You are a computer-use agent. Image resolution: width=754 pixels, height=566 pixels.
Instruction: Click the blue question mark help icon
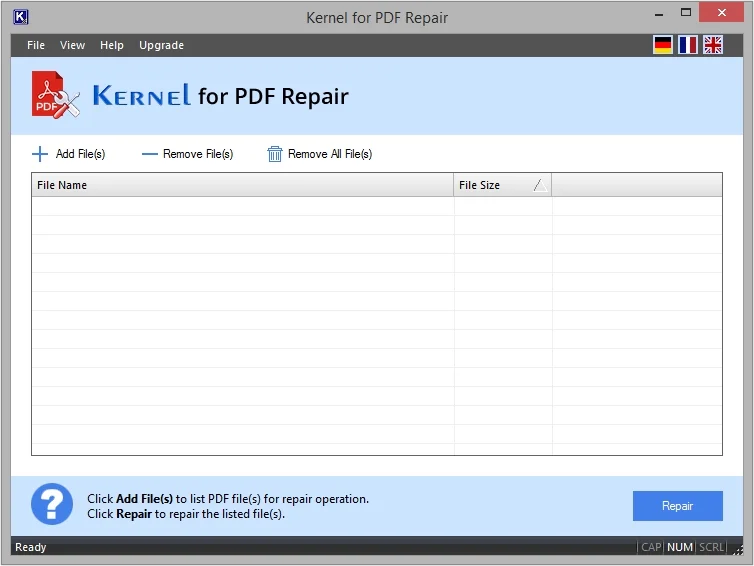pos(52,504)
